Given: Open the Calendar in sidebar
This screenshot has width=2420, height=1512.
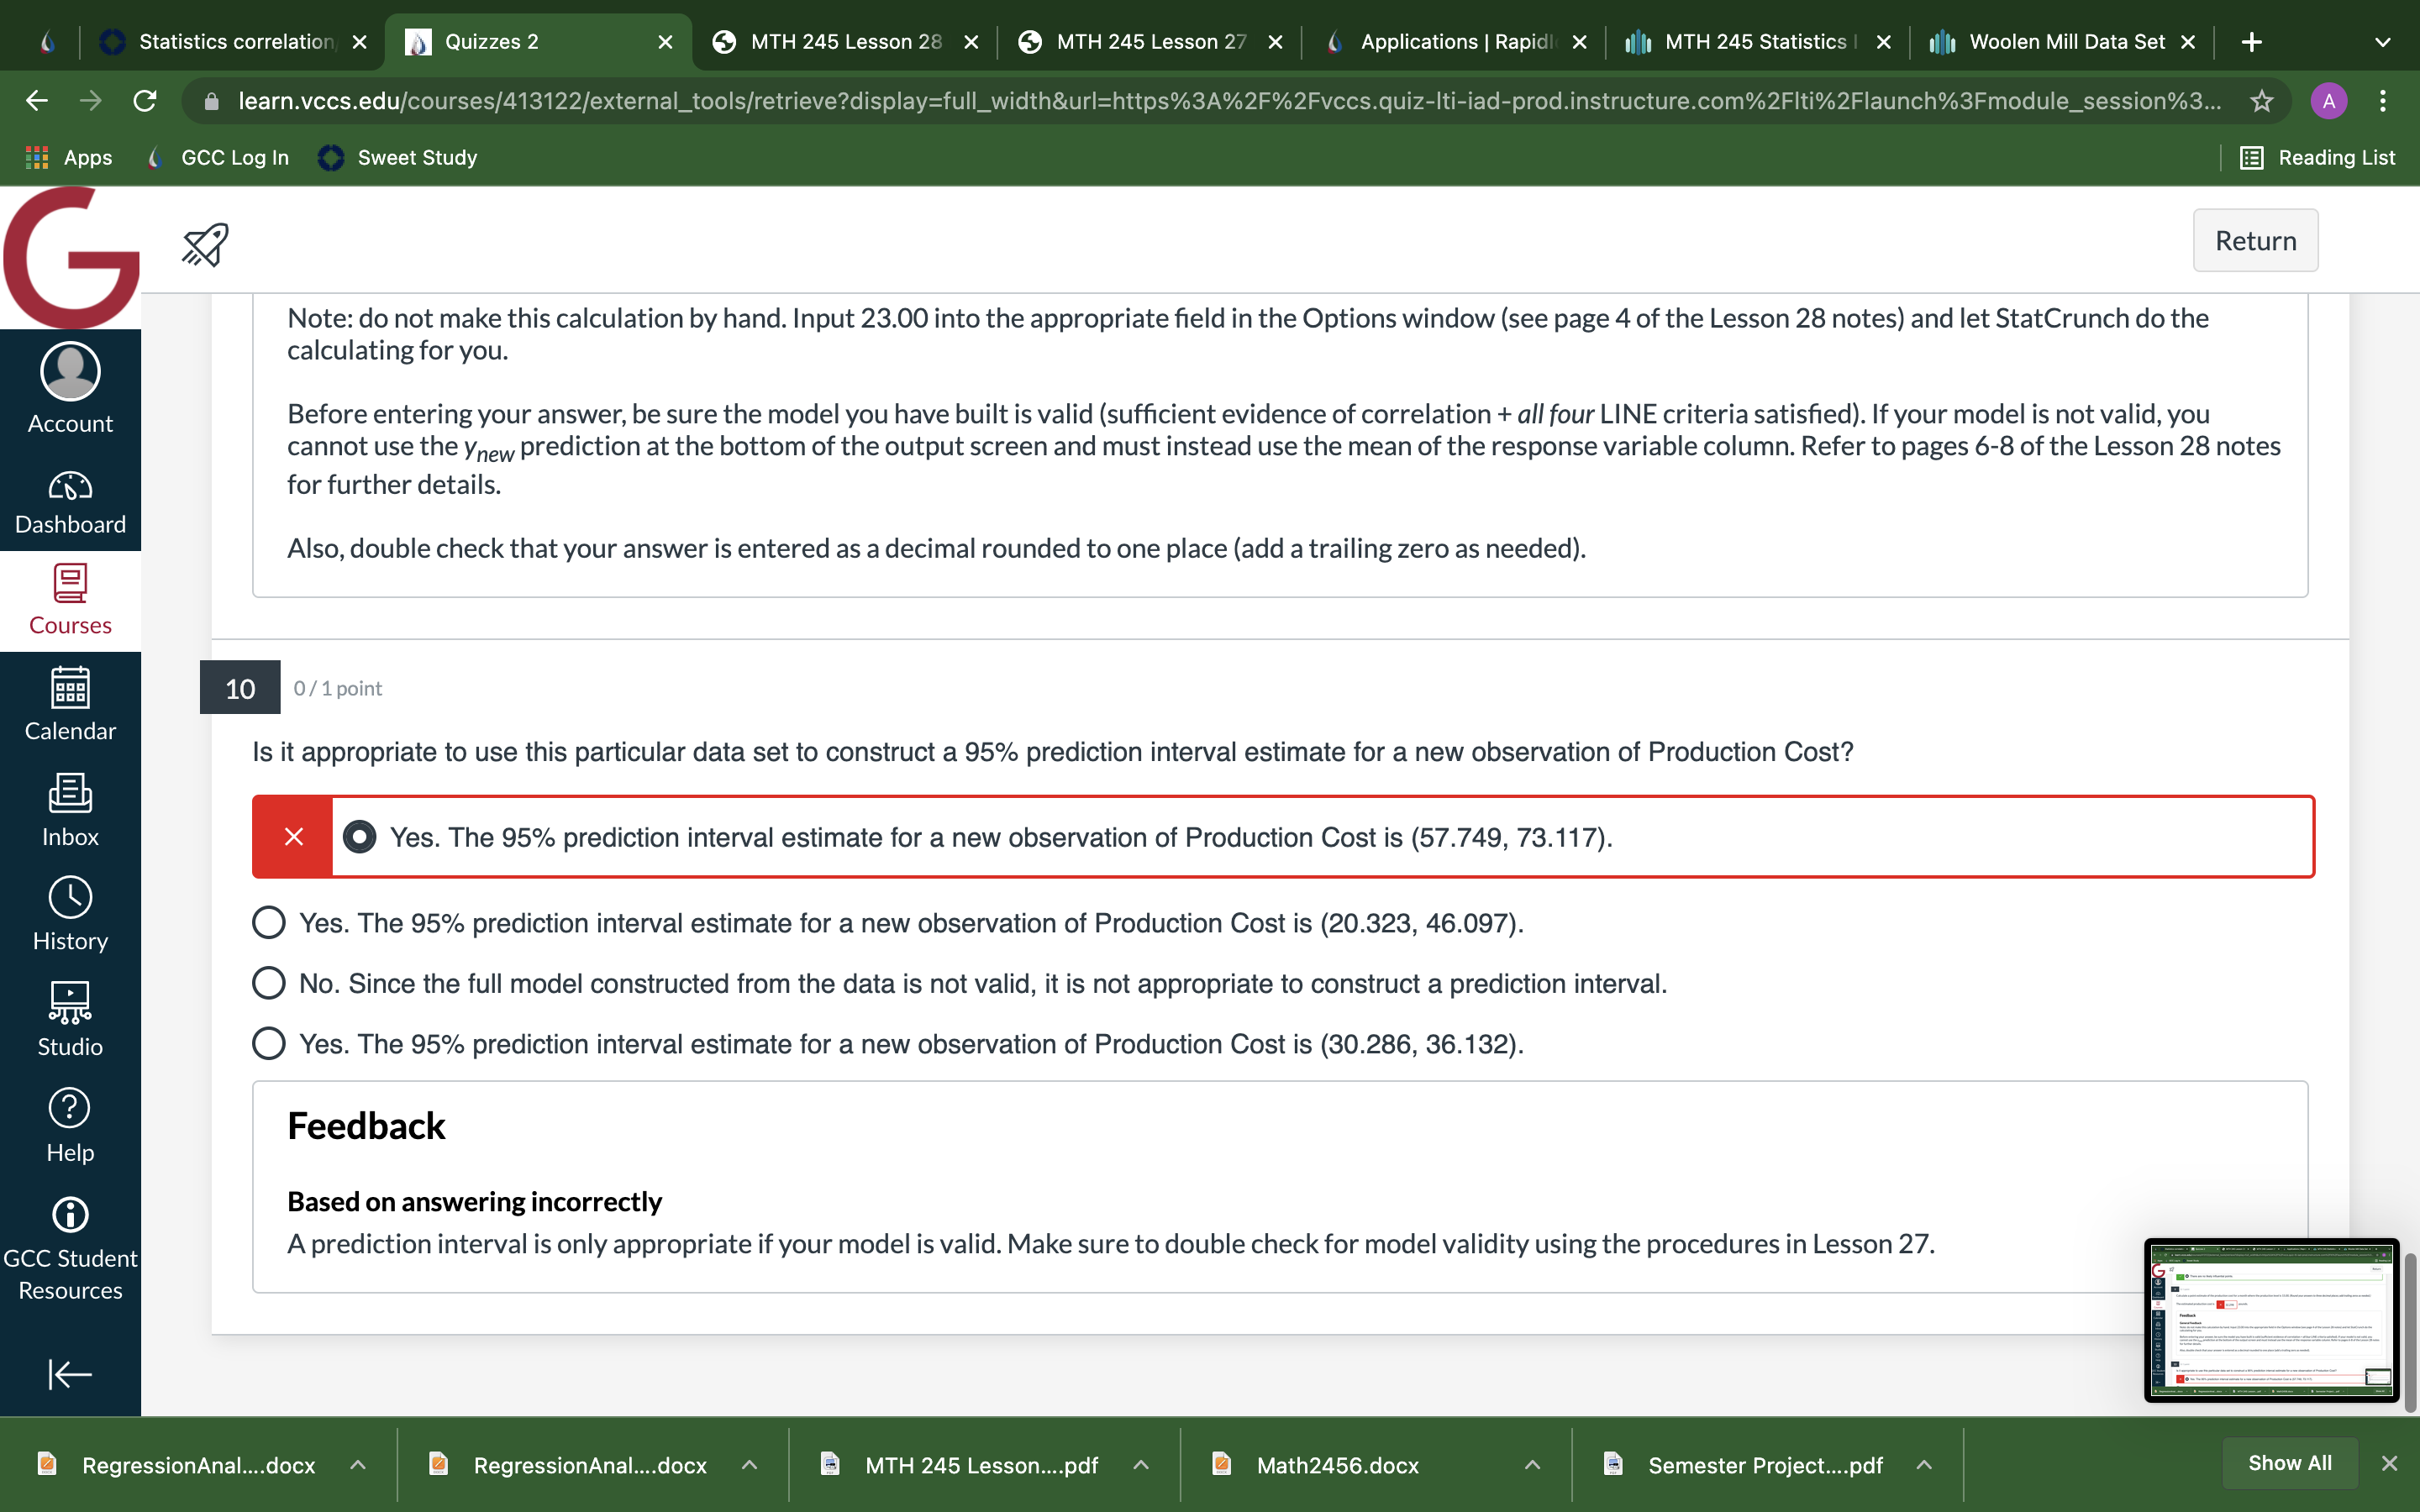Looking at the screenshot, I should click(x=70, y=705).
